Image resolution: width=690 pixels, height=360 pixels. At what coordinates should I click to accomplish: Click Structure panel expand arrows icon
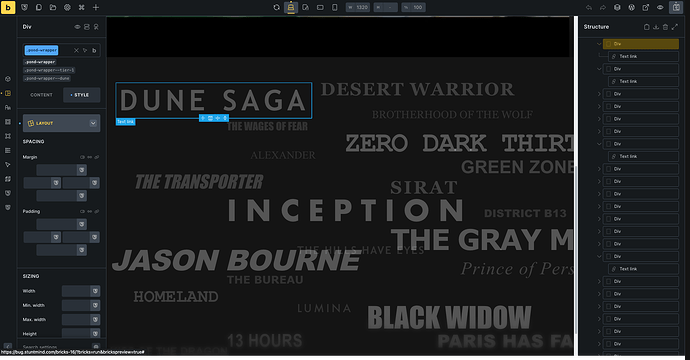(x=675, y=27)
